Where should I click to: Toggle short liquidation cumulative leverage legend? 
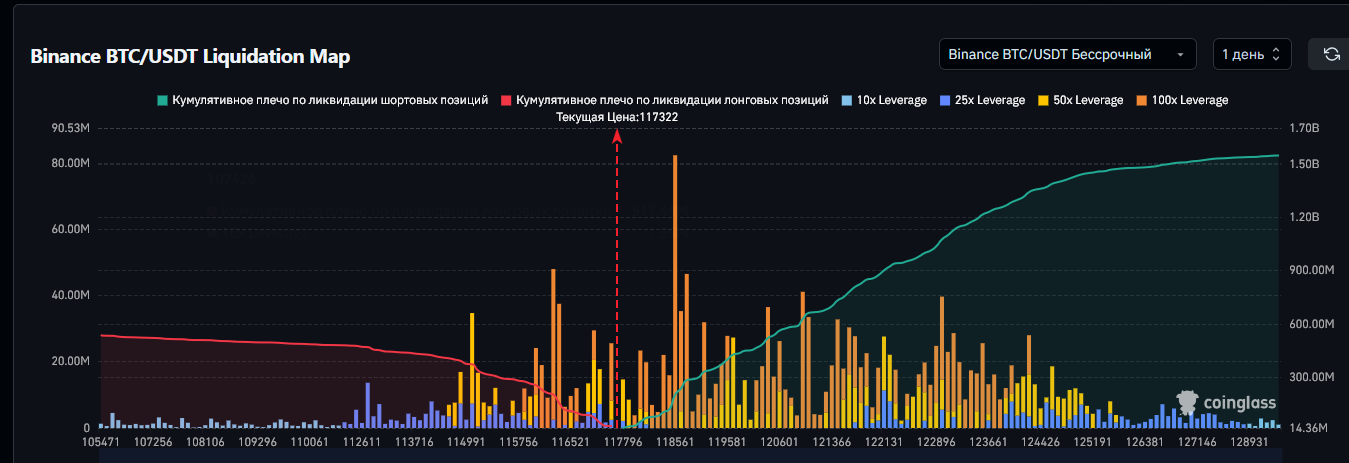pos(322,100)
